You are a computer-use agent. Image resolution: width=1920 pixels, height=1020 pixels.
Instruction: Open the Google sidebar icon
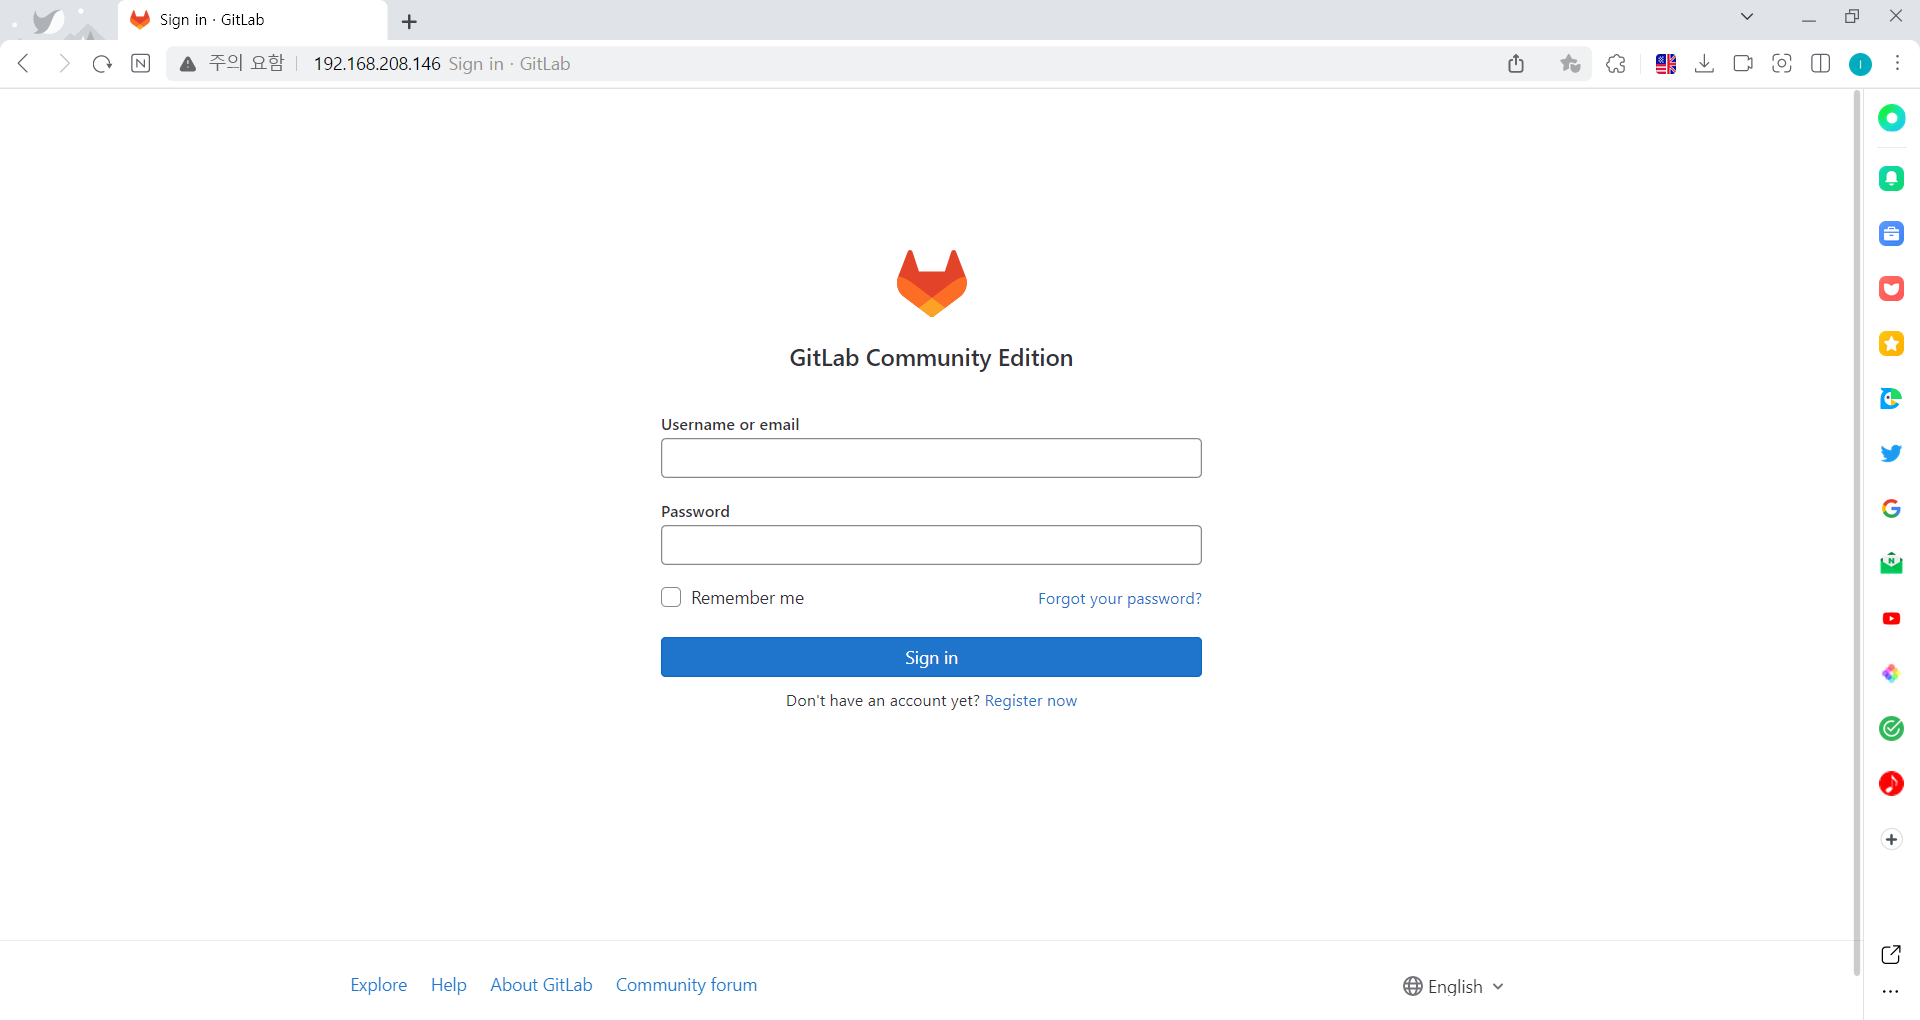click(1891, 509)
